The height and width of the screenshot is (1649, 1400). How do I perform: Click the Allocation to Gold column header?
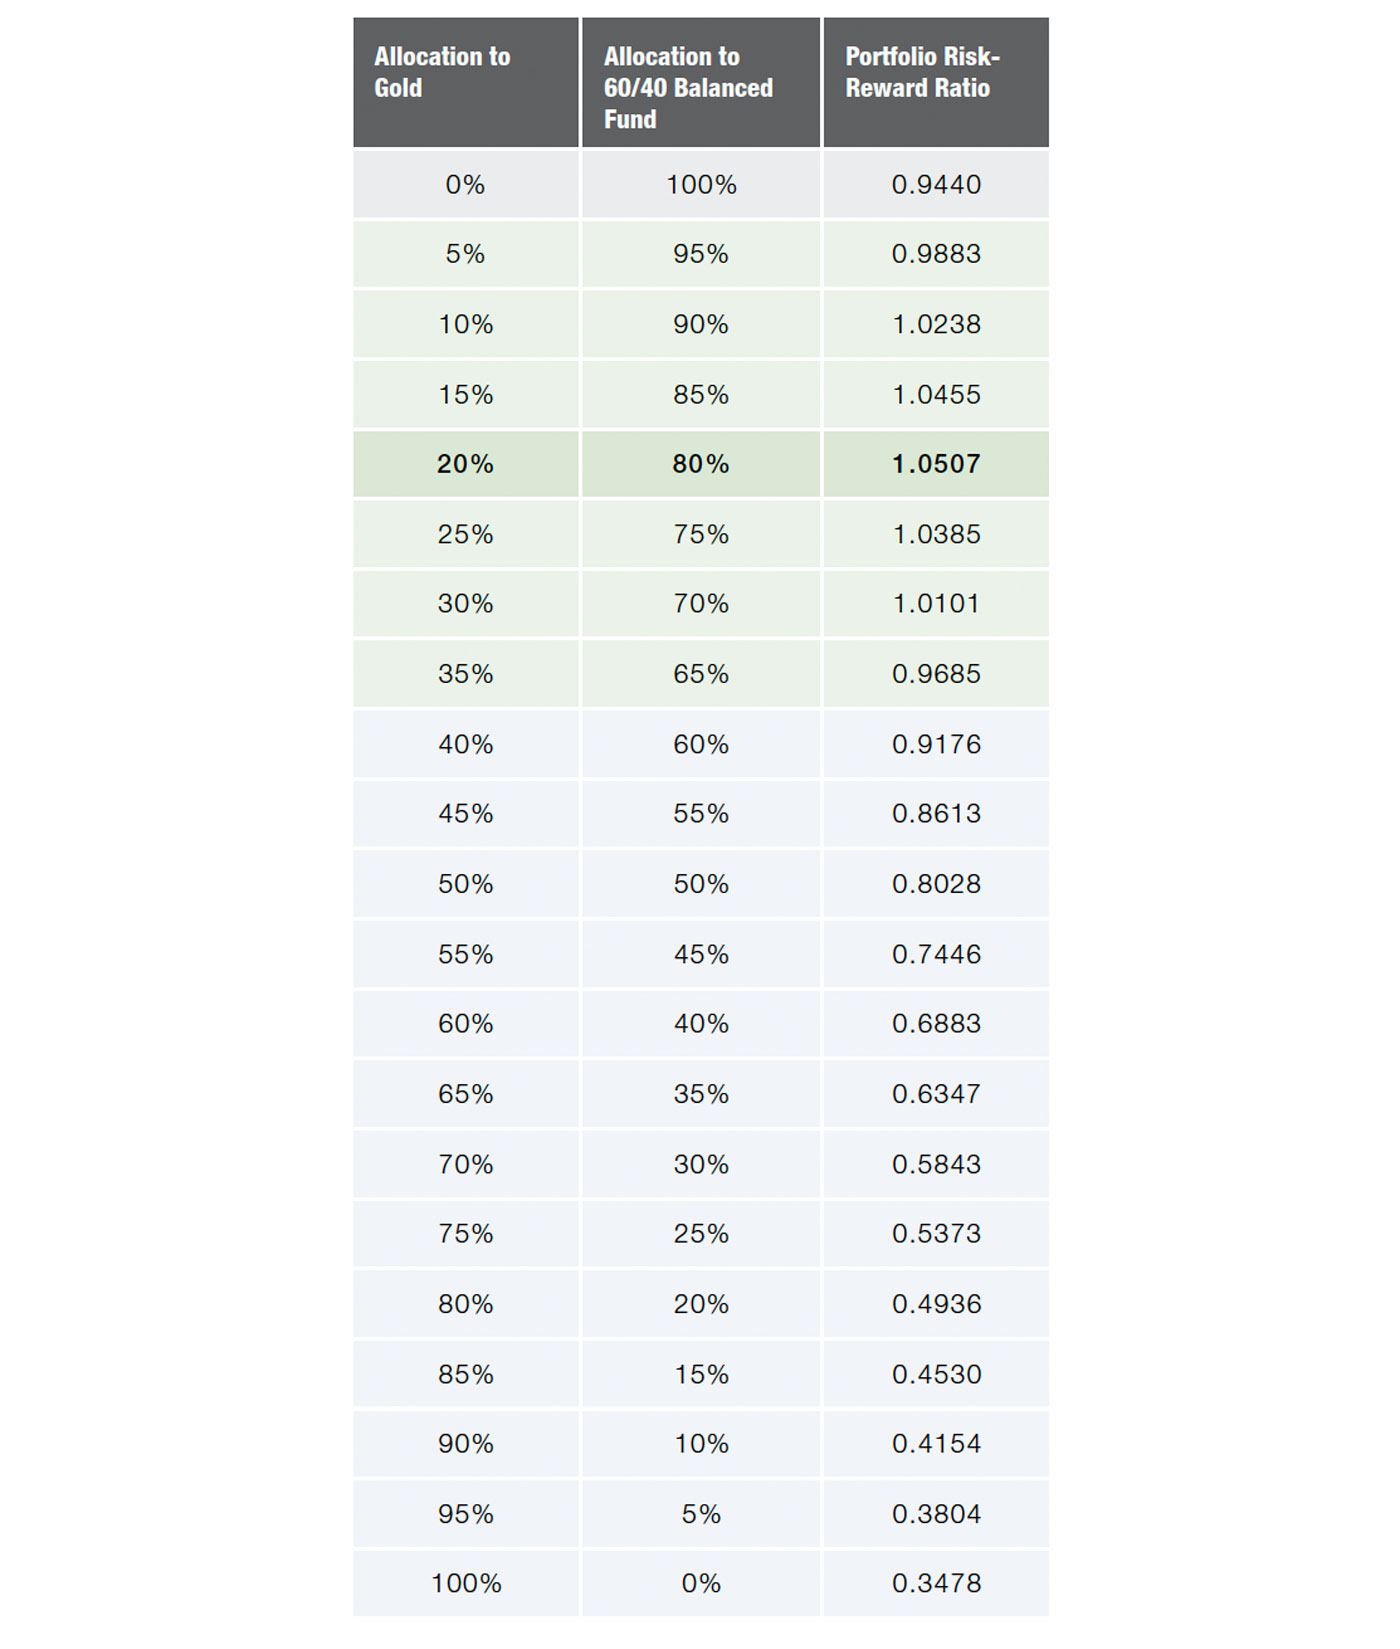click(465, 82)
